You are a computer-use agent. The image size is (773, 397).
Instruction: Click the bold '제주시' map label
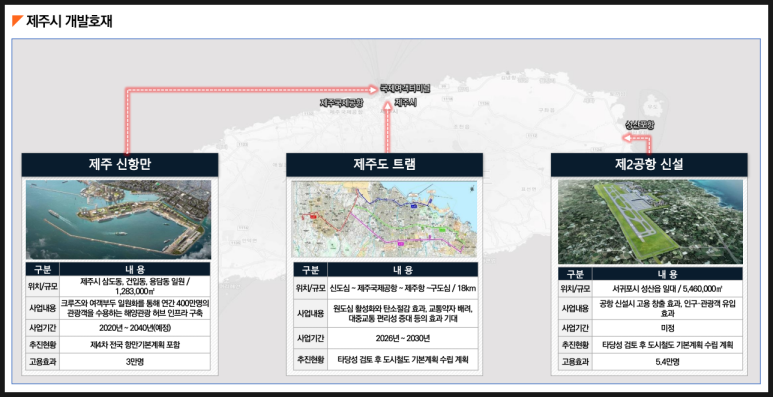pos(406,103)
